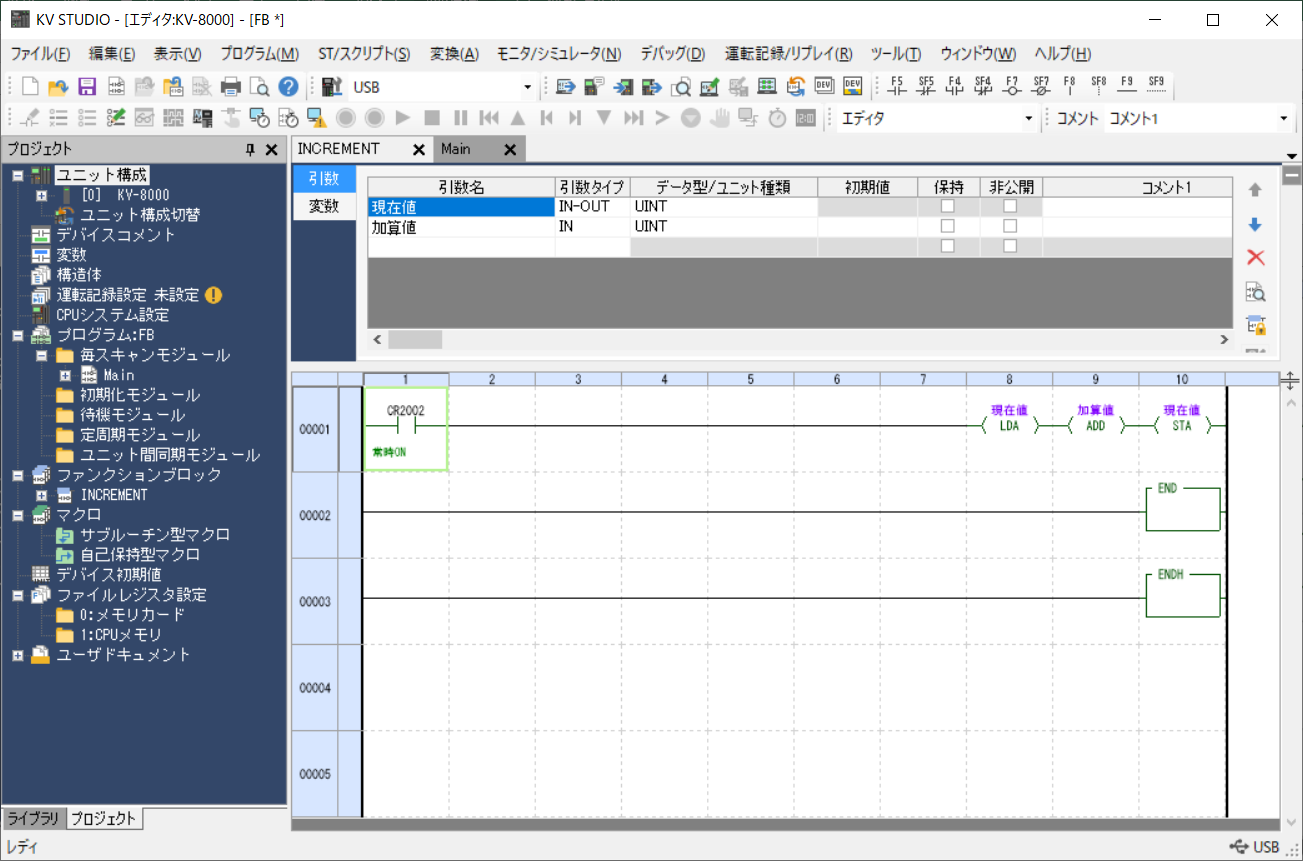Open the エディタ mode dropdown
1303x861 pixels.
pos(1026,117)
